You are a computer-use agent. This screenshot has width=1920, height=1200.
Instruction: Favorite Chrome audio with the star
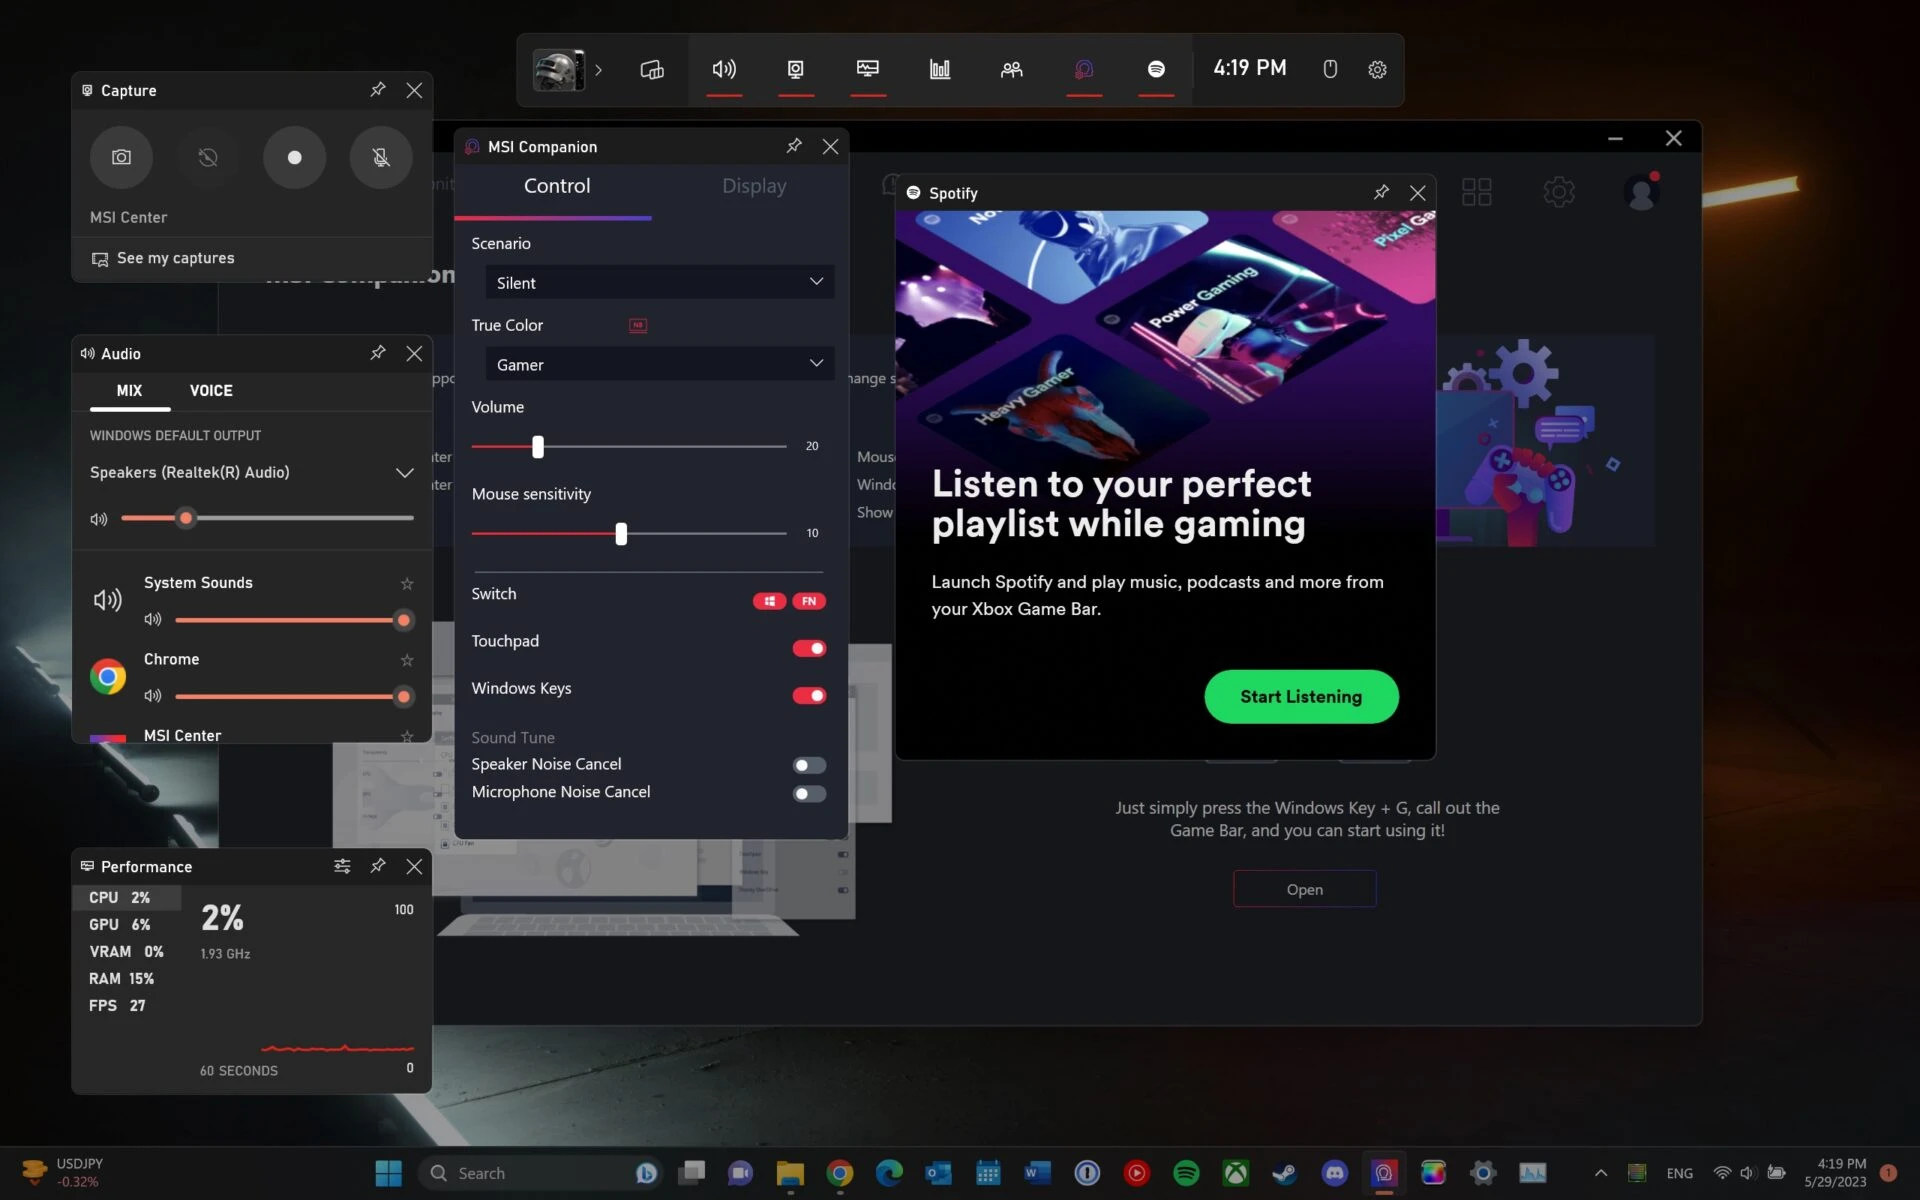click(x=407, y=660)
